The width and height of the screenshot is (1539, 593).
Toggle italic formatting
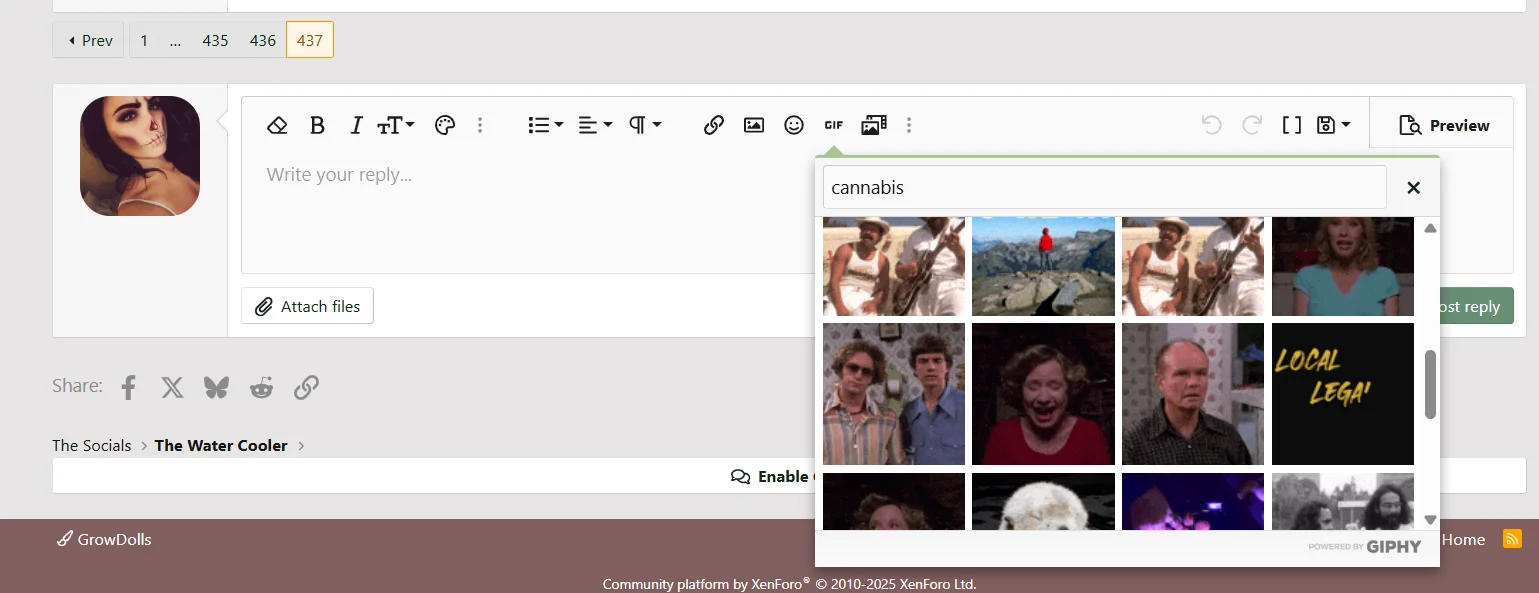[x=356, y=125]
